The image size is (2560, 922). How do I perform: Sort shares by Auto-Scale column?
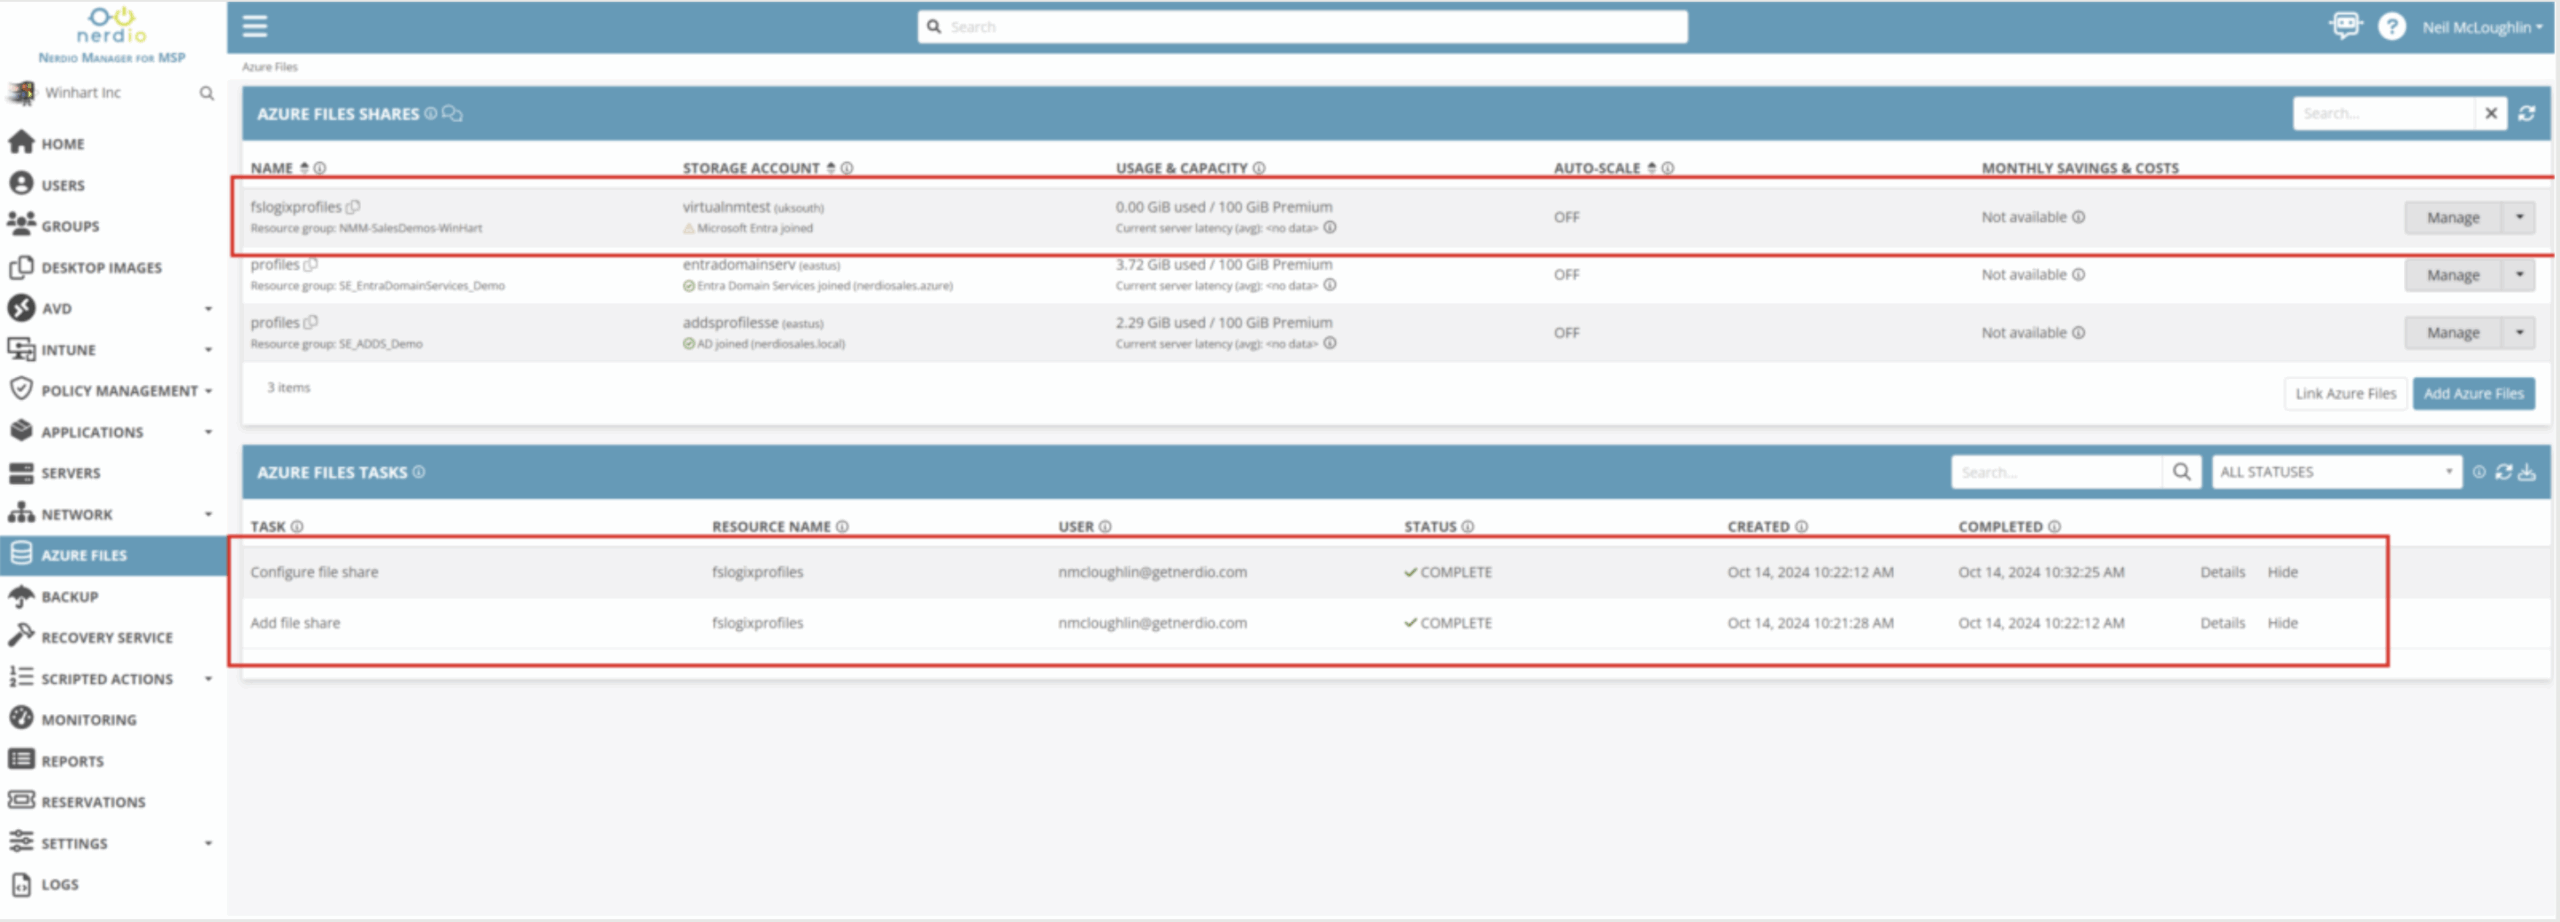(1652, 168)
